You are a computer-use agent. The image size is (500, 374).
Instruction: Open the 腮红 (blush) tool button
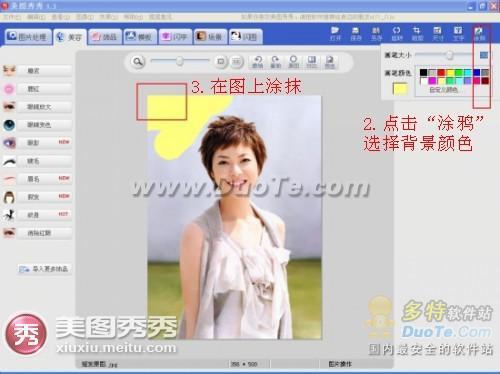coord(45,89)
